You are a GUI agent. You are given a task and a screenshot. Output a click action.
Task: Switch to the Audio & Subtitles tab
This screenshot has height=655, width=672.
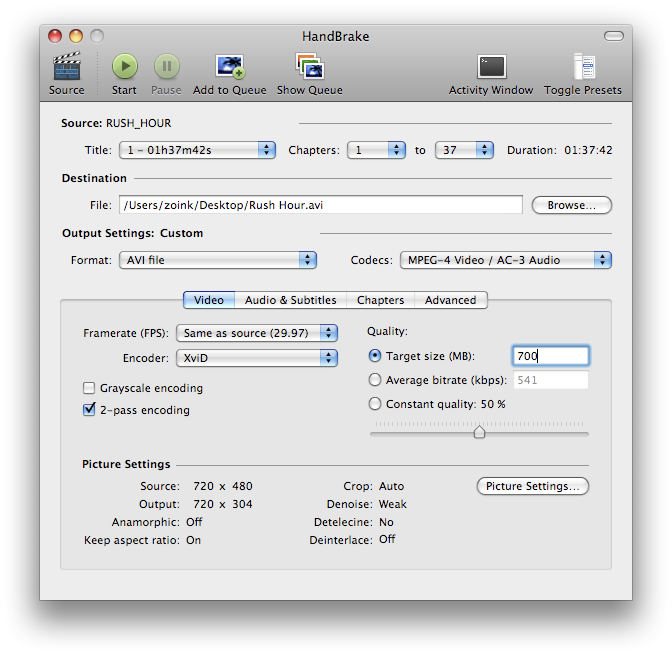tap(291, 300)
